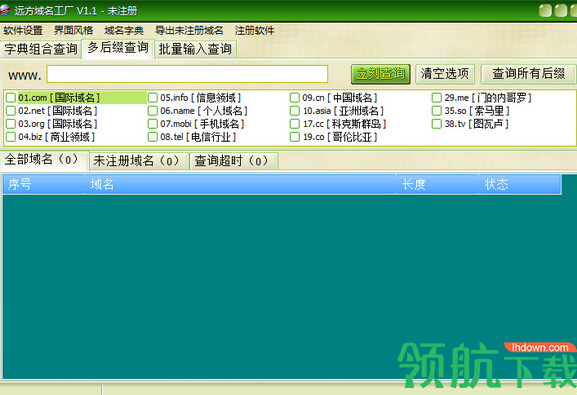
Task: Tick the 03.org 国际域名 checkbox
Action: [x=11, y=124]
